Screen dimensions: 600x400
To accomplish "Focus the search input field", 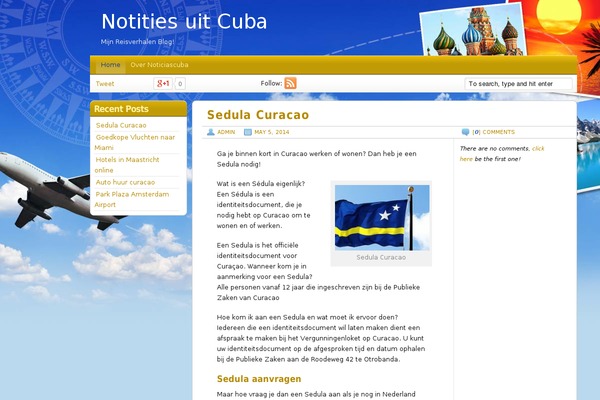I will coord(518,84).
